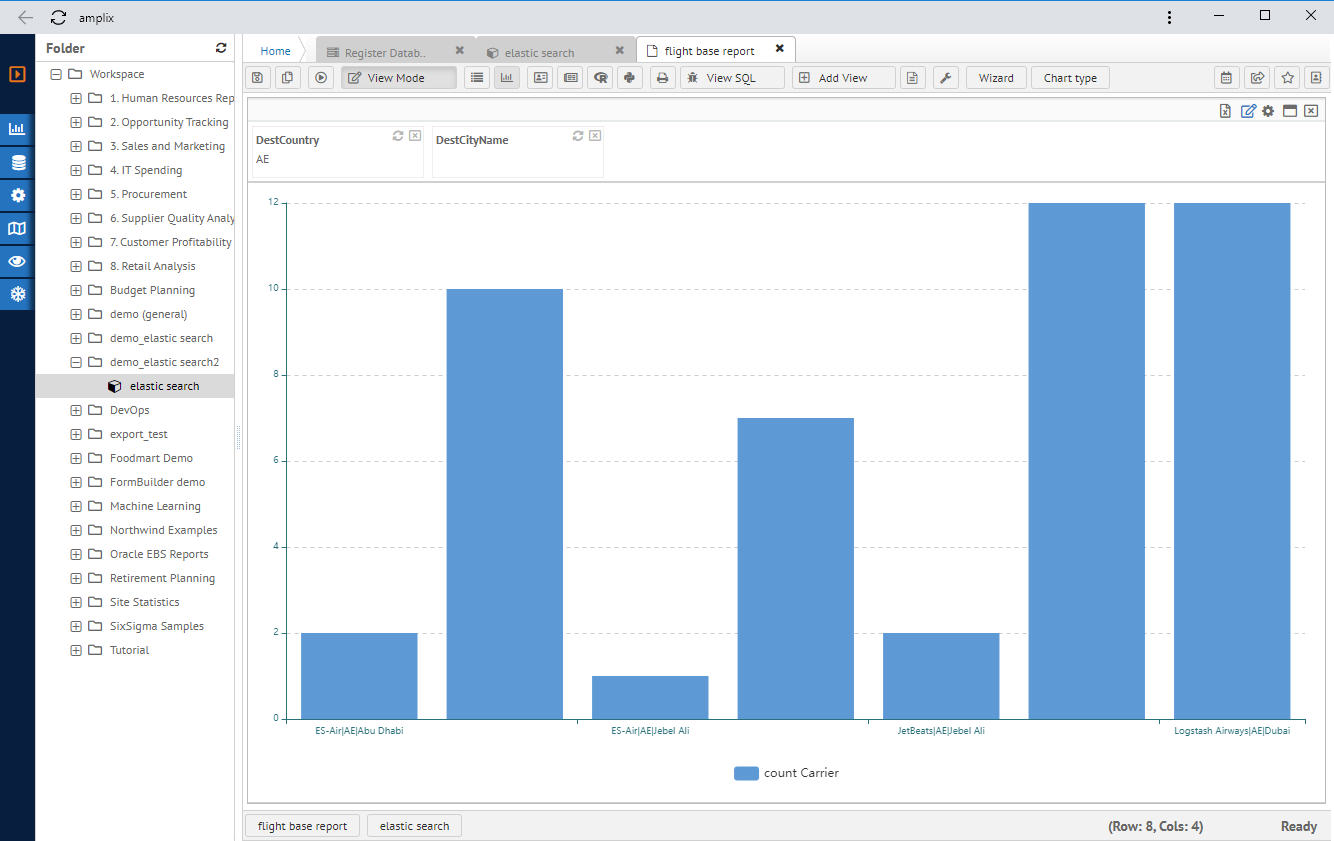The width and height of the screenshot is (1334, 841).
Task: Click the orange play sidebar icon
Action: (x=17, y=74)
